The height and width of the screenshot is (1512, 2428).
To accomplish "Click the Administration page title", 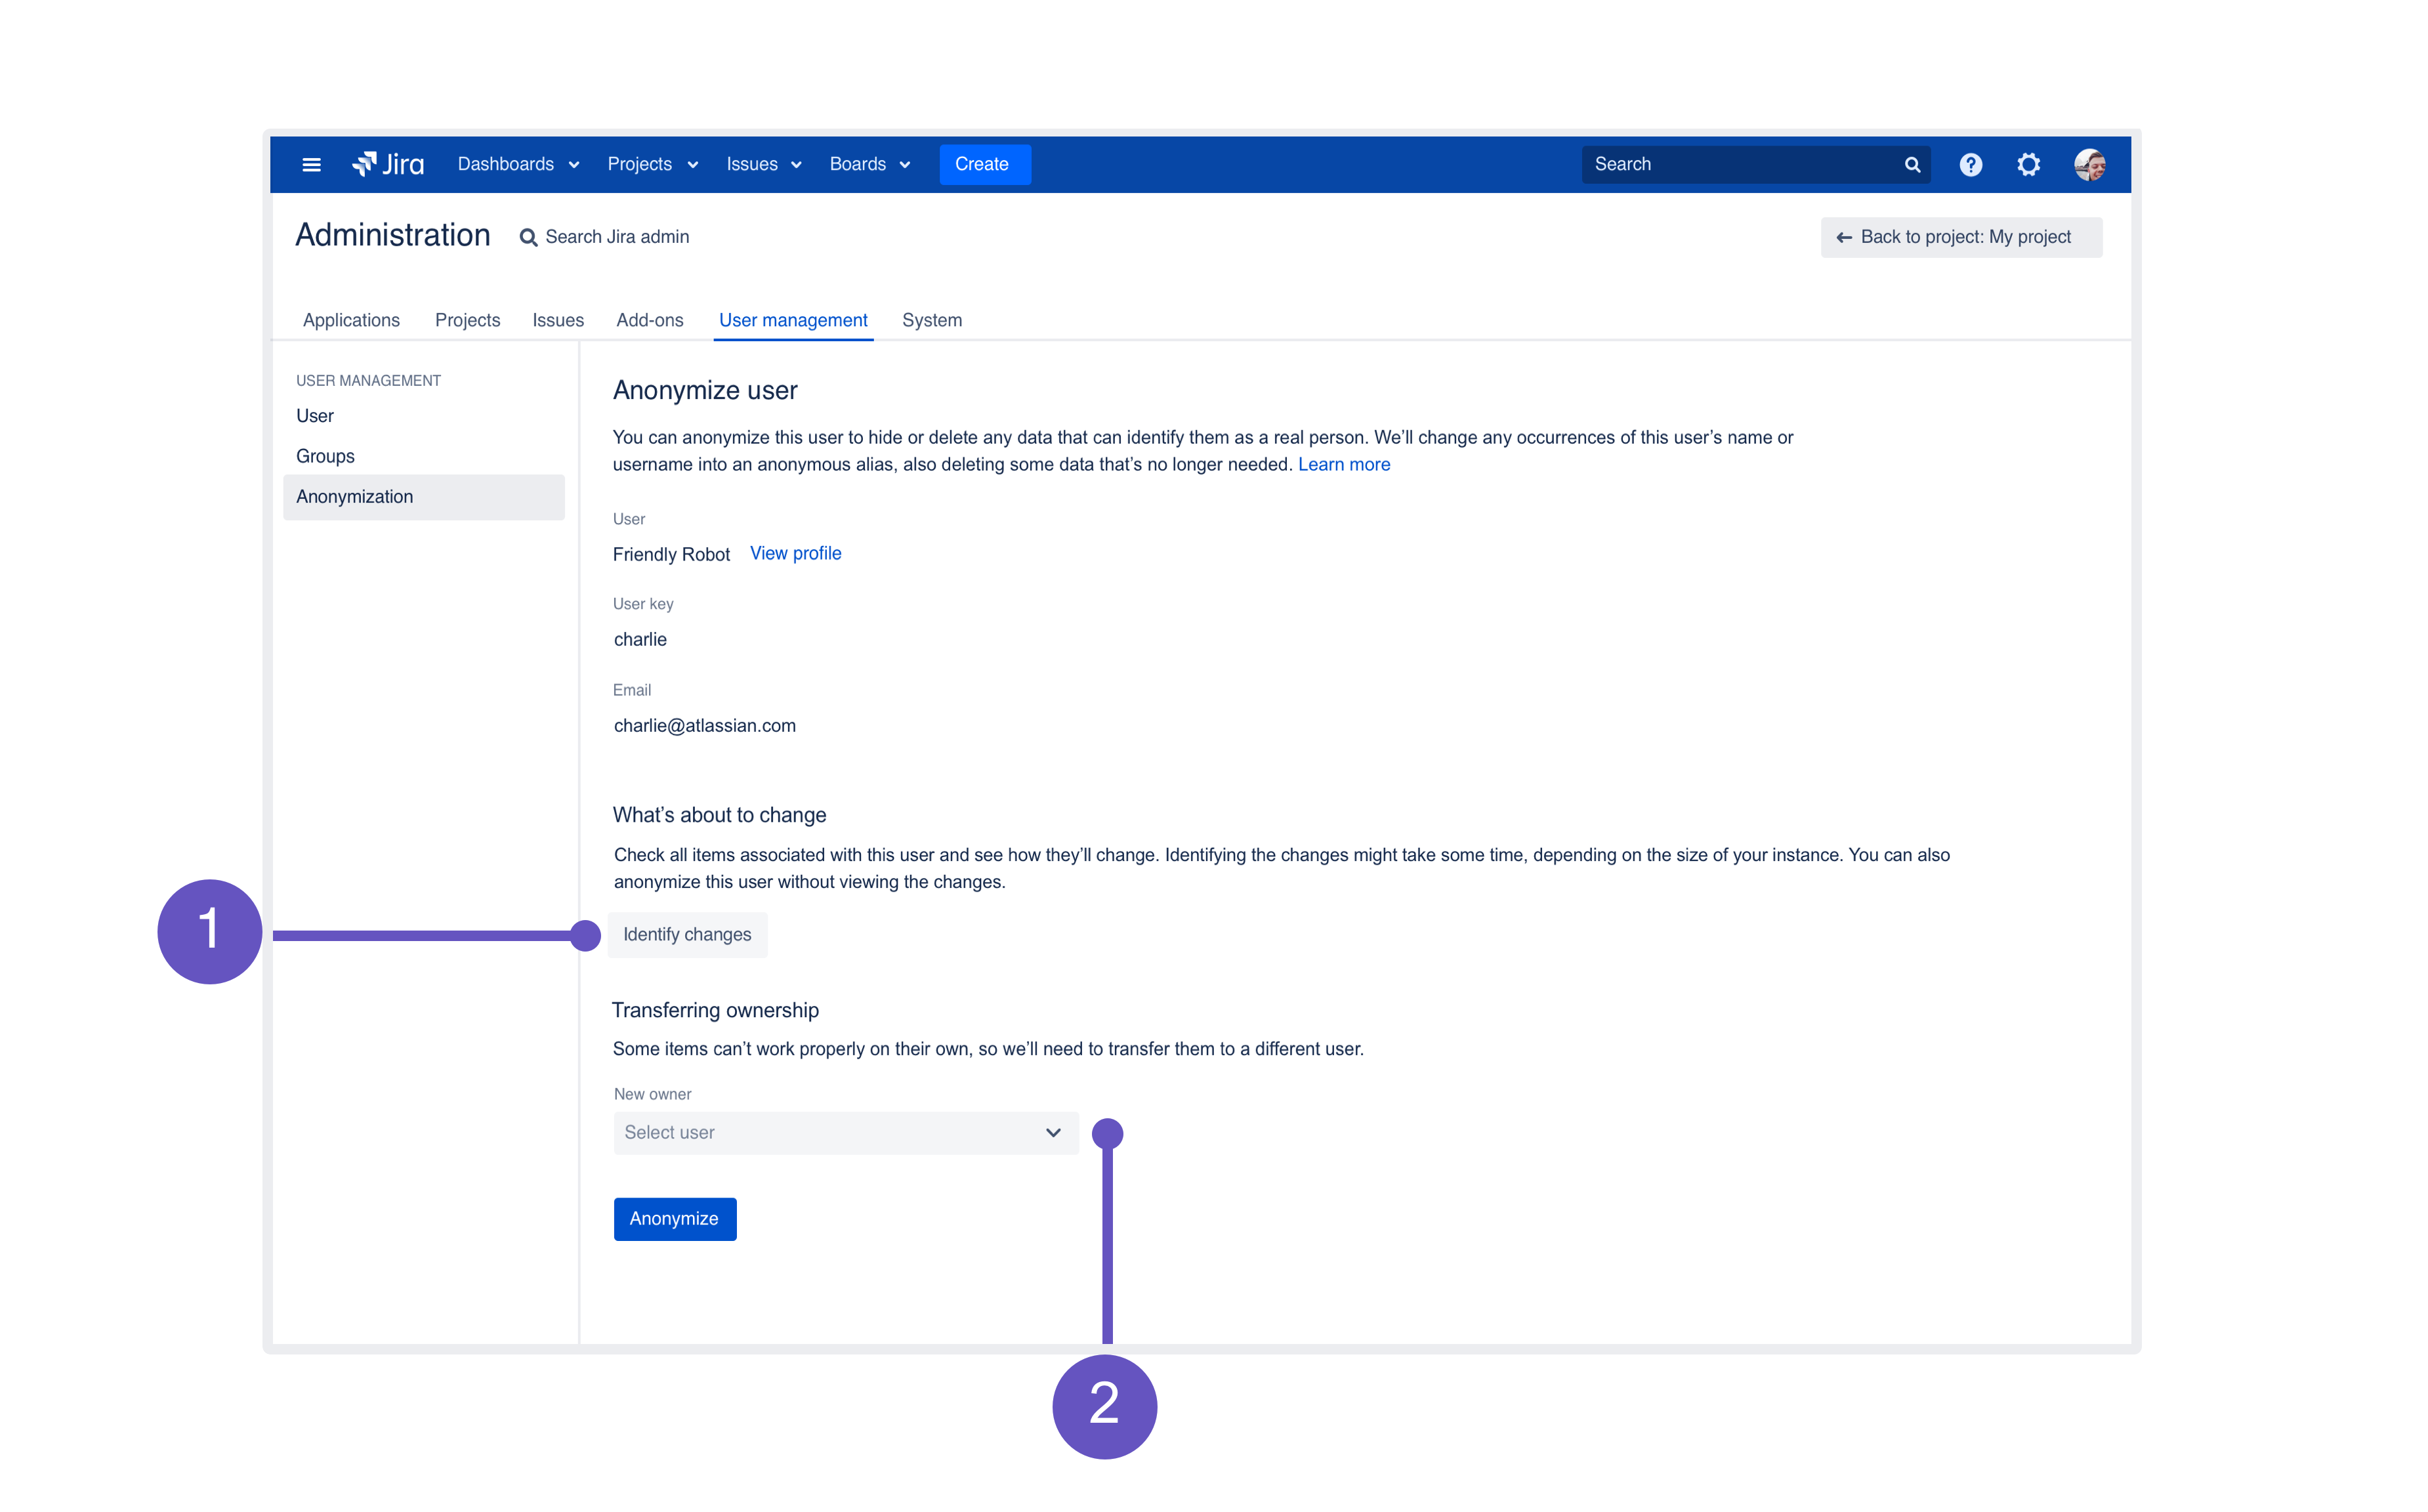I will (x=393, y=236).
